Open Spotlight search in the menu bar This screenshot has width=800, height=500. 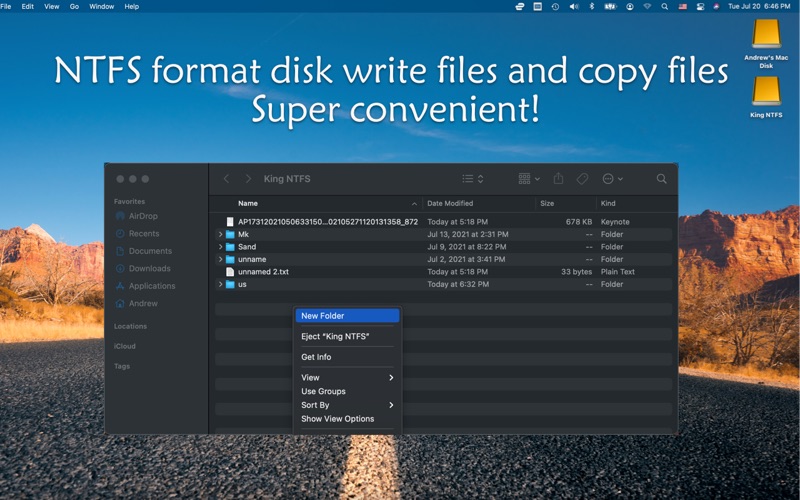(664, 7)
